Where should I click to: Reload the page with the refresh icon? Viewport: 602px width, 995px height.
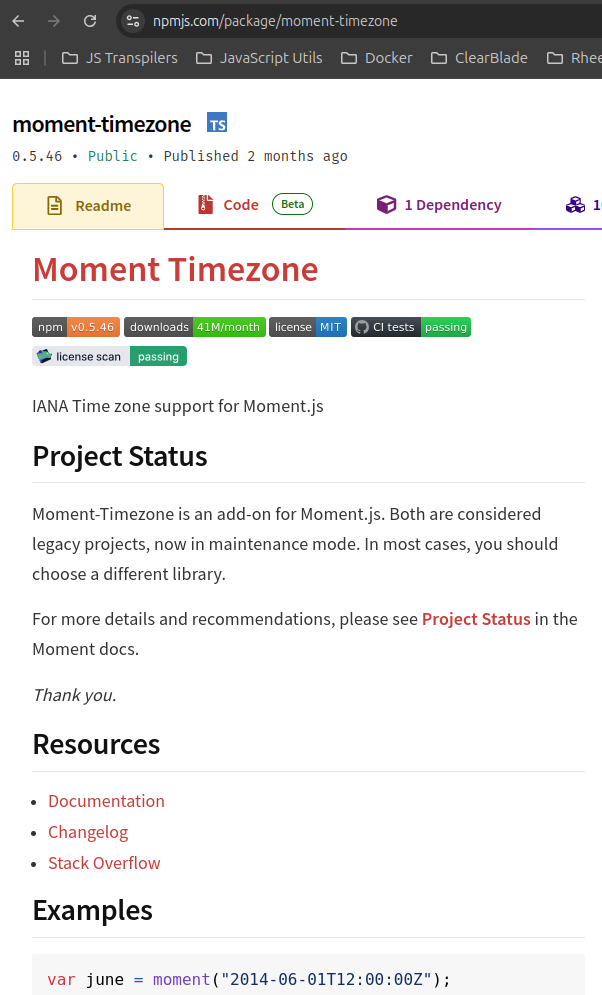[x=90, y=21]
